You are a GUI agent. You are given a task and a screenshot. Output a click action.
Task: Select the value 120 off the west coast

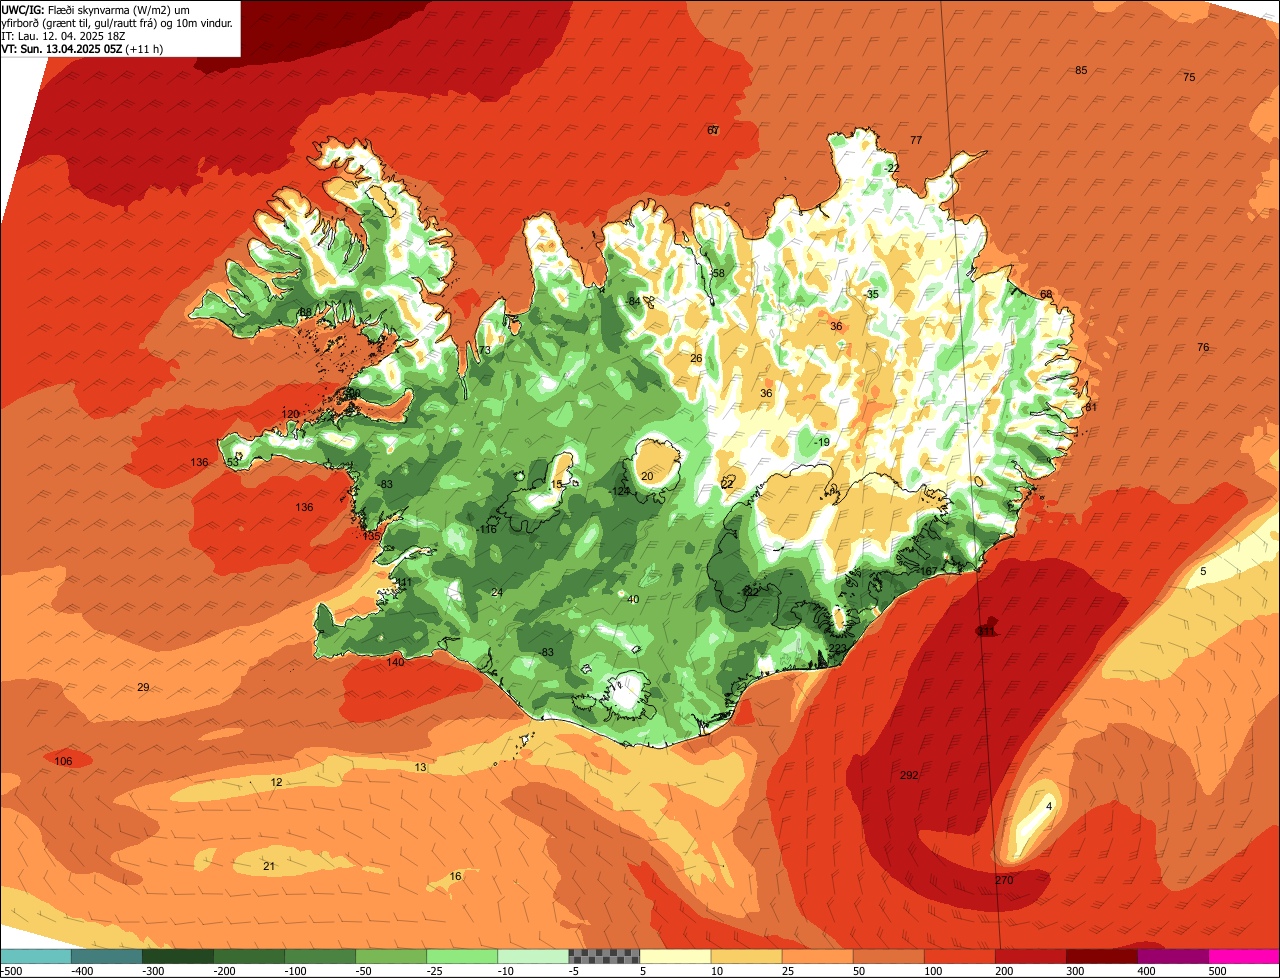click(x=291, y=414)
